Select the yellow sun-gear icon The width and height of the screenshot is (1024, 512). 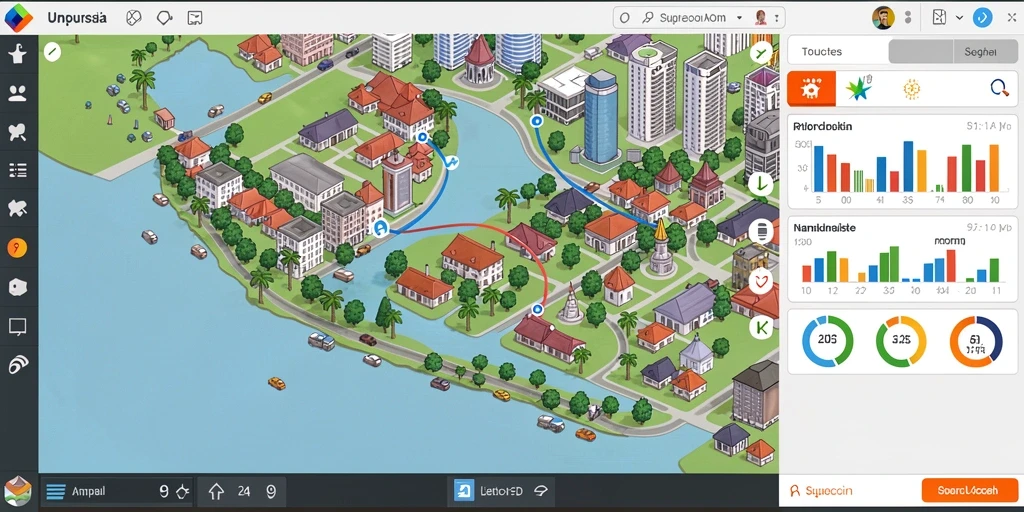pyautogui.click(x=911, y=89)
